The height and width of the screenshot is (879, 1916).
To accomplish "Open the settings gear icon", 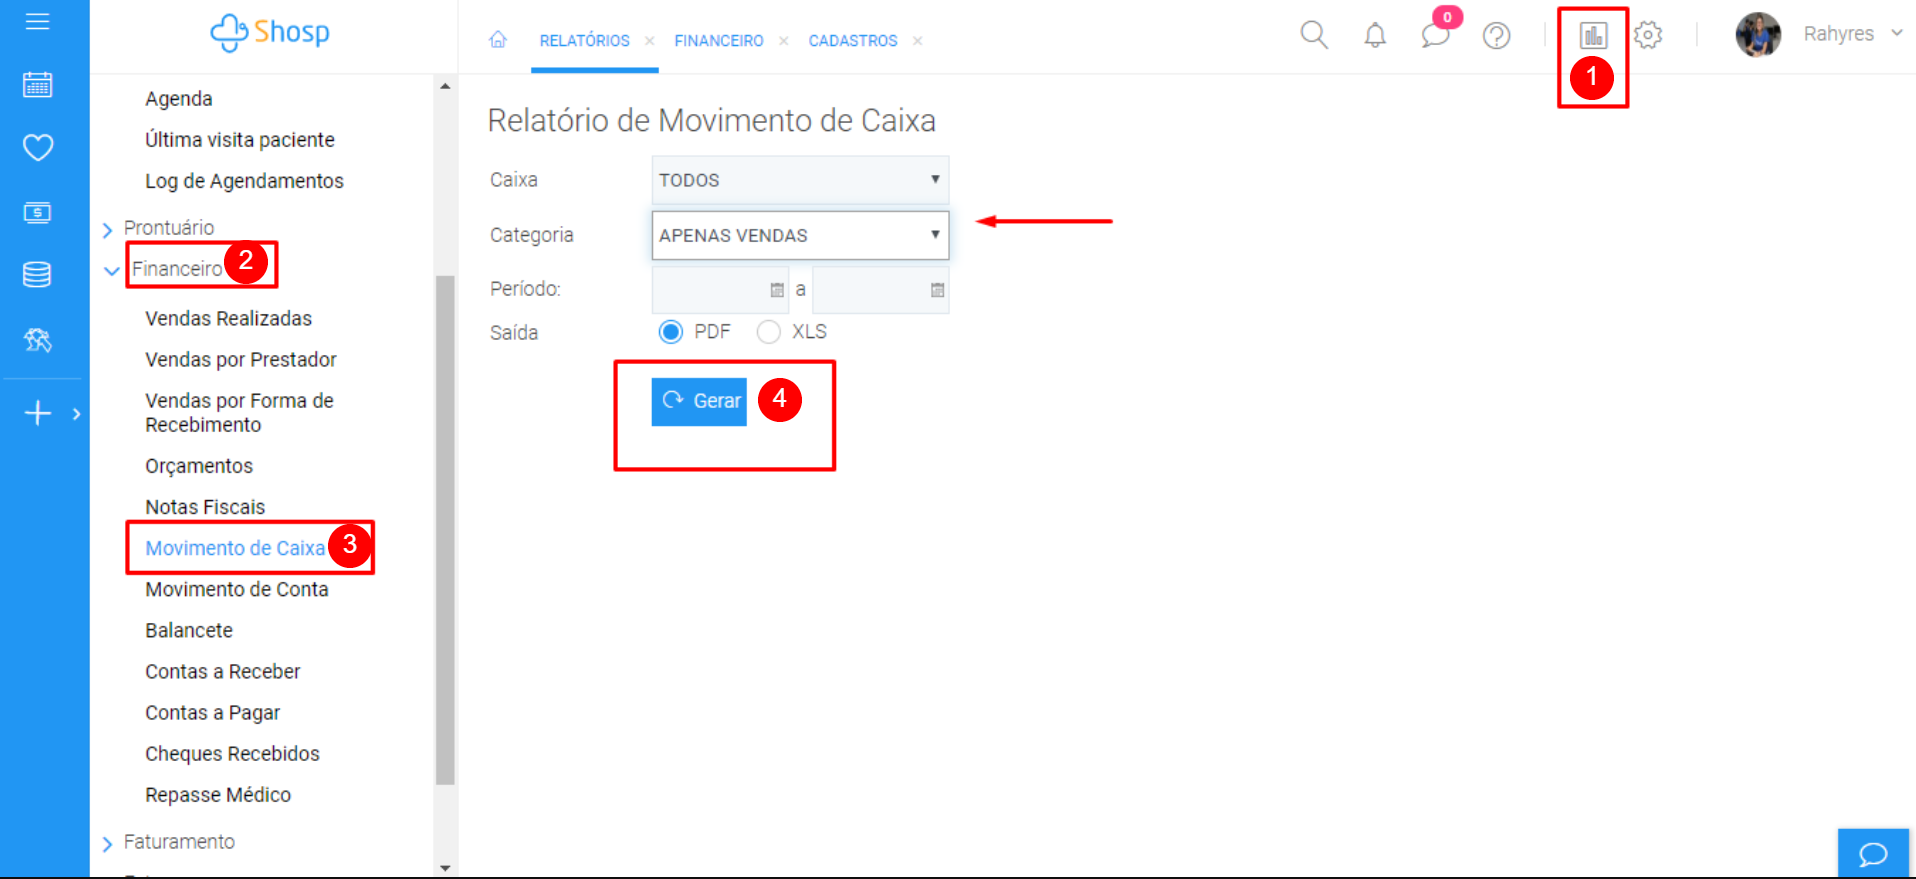I will pyautogui.click(x=1648, y=36).
